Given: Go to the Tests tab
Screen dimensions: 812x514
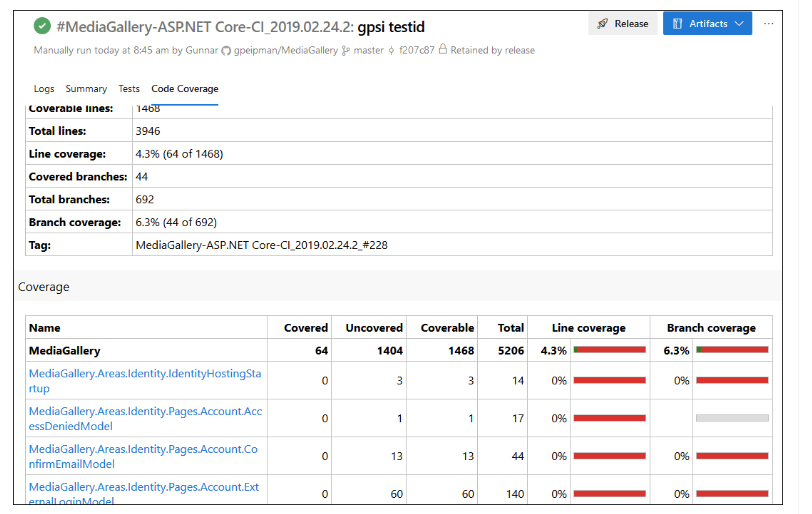Looking at the screenshot, I should [129, 89].
